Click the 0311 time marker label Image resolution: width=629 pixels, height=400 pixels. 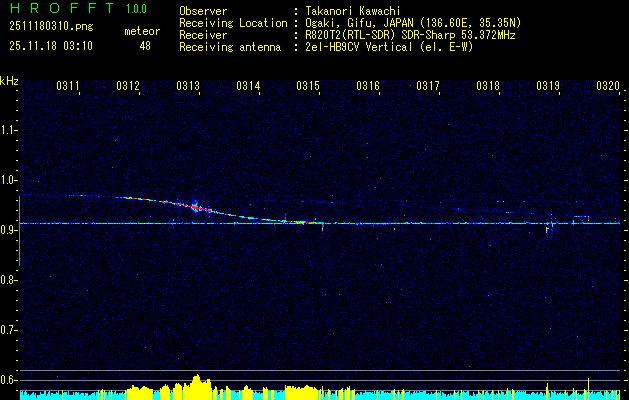click(x=67, y=86)
